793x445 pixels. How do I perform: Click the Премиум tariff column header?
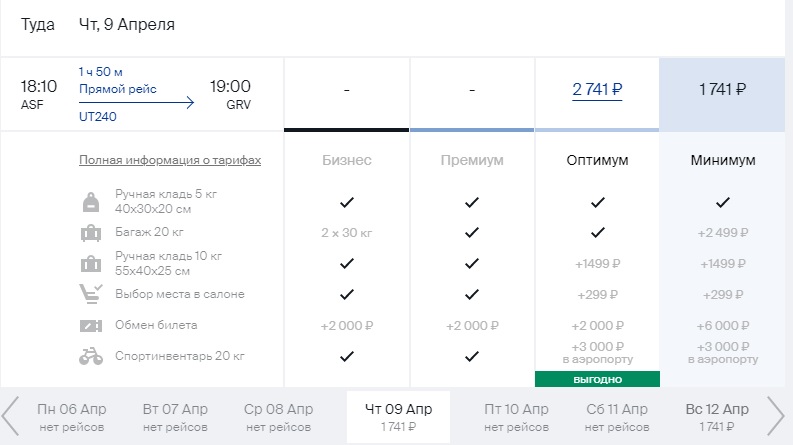(472, 160)
